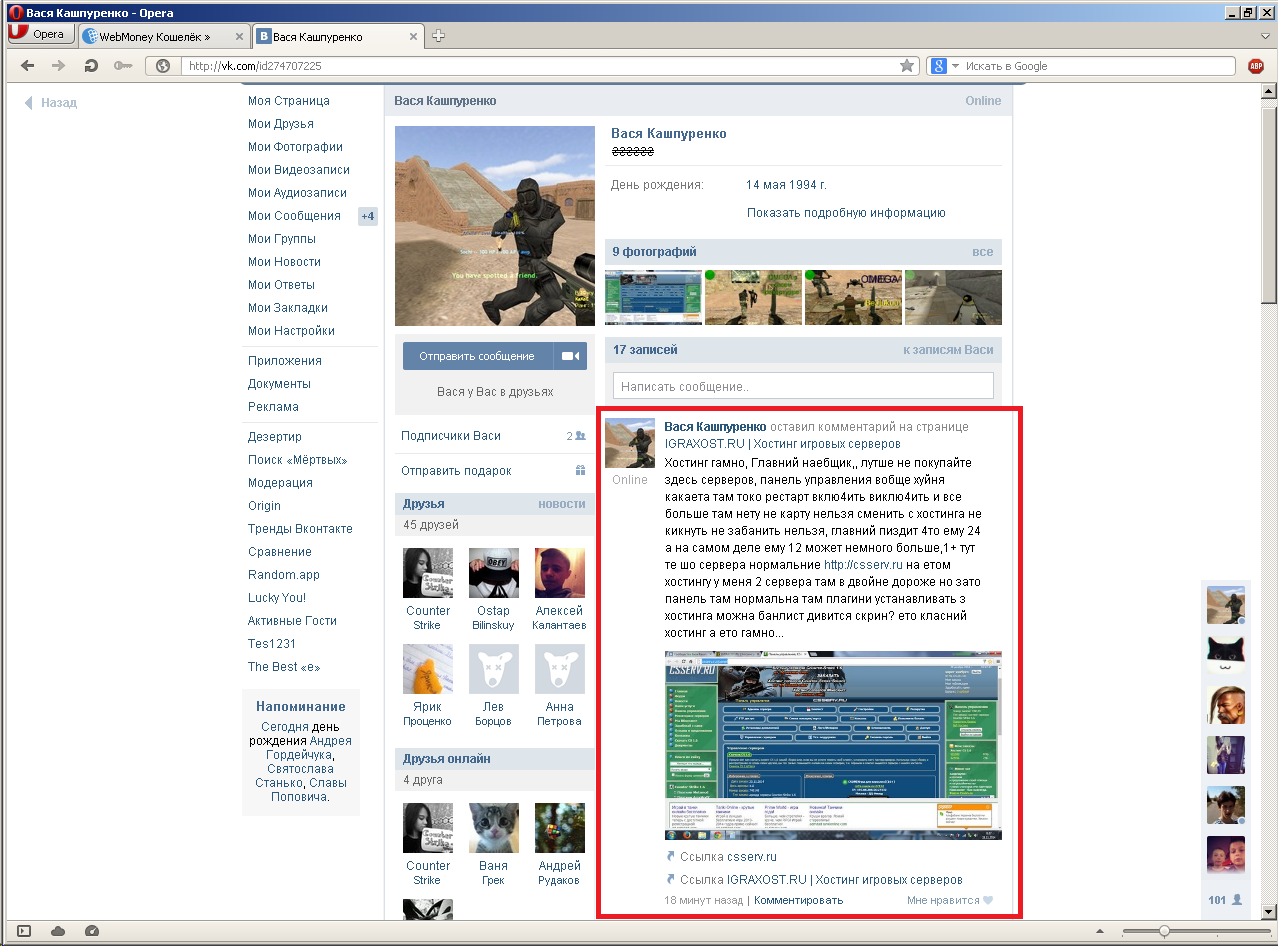Start a video call with camera icon
The image size is (1278, 946).
click(571, 356)
